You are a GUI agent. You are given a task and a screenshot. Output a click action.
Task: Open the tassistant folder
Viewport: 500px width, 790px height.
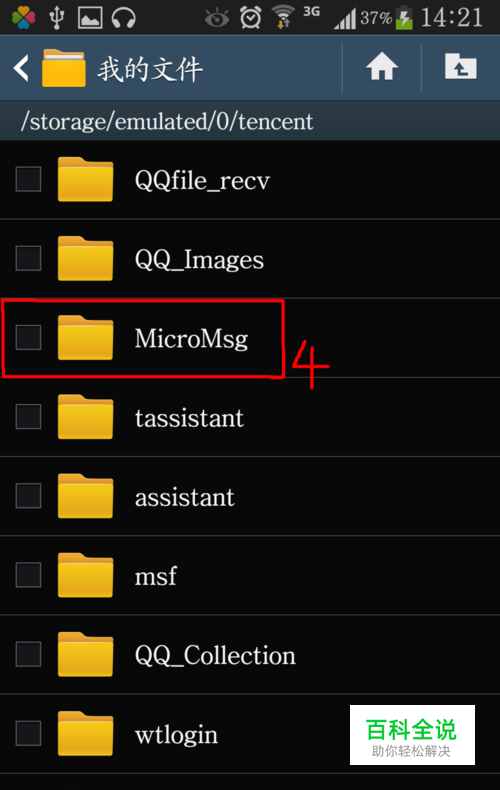click(x=250, y=417)
